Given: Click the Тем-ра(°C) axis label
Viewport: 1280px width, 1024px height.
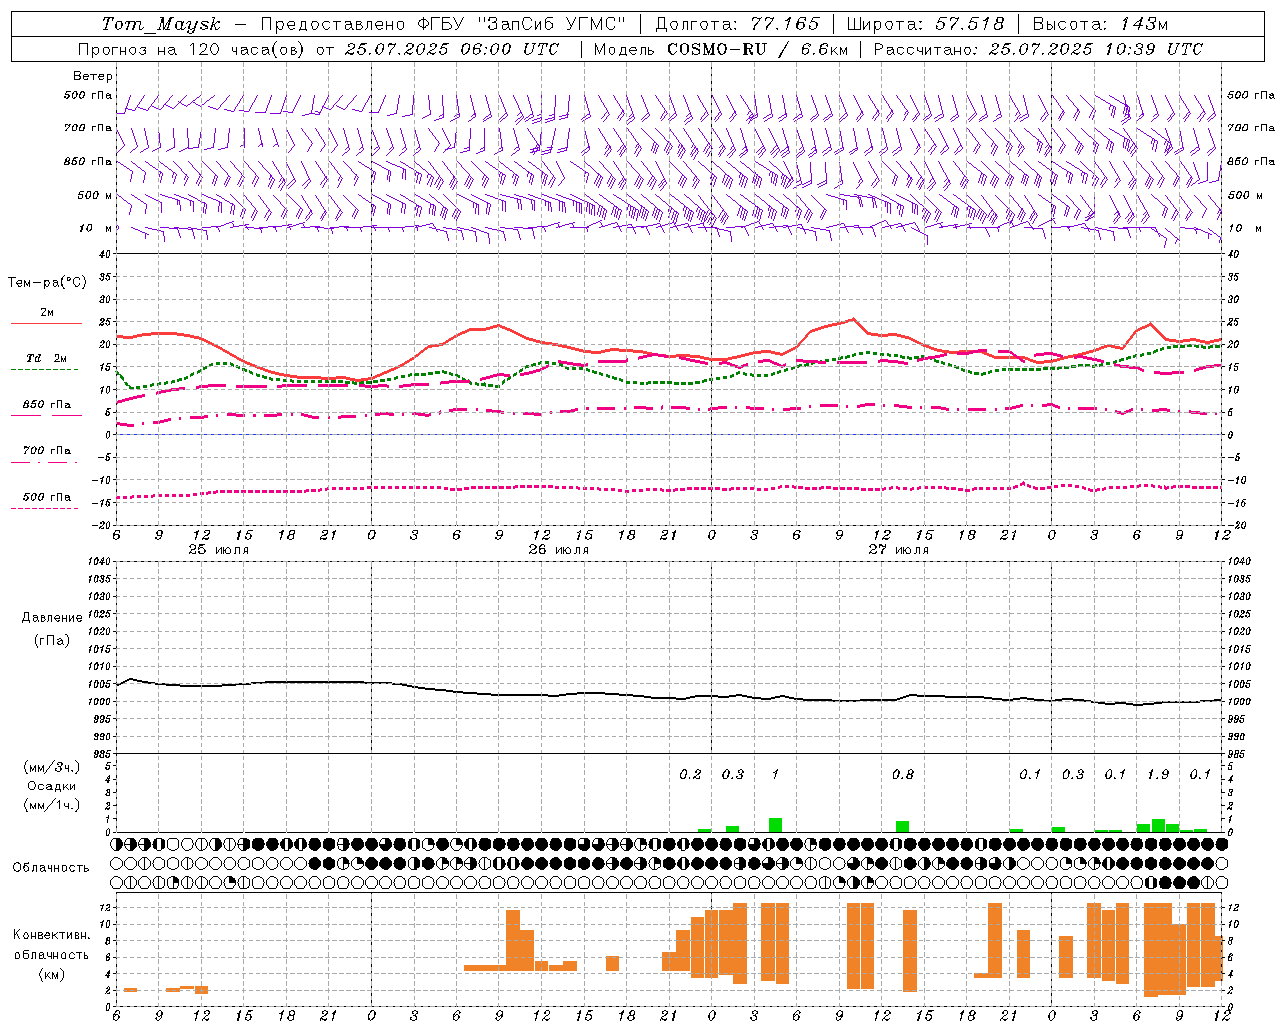Looking at the screenshot, I should [x=47, y=283].
